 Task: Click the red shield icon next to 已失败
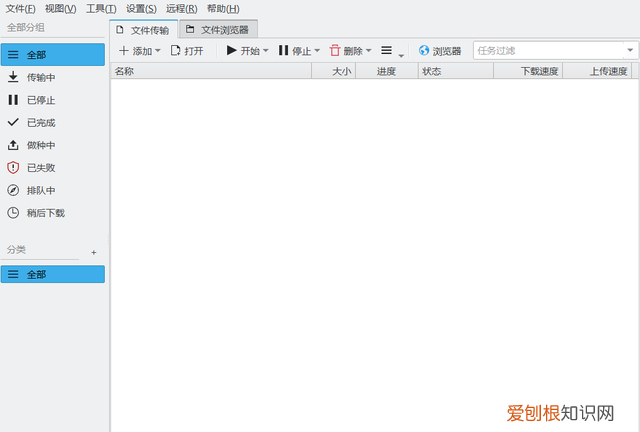click(13, 167)
